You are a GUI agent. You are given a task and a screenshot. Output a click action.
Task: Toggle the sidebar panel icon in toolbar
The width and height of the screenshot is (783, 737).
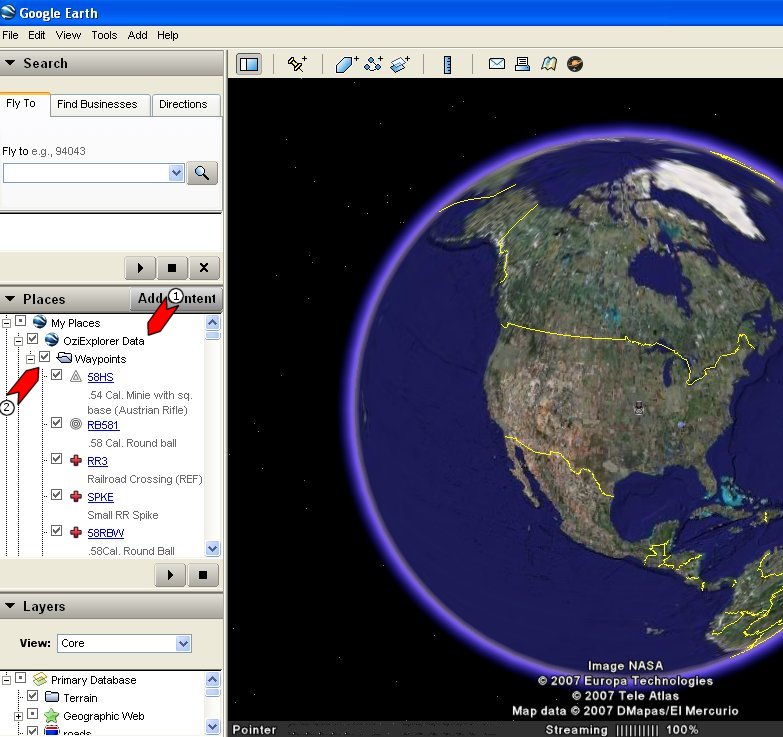249,64
